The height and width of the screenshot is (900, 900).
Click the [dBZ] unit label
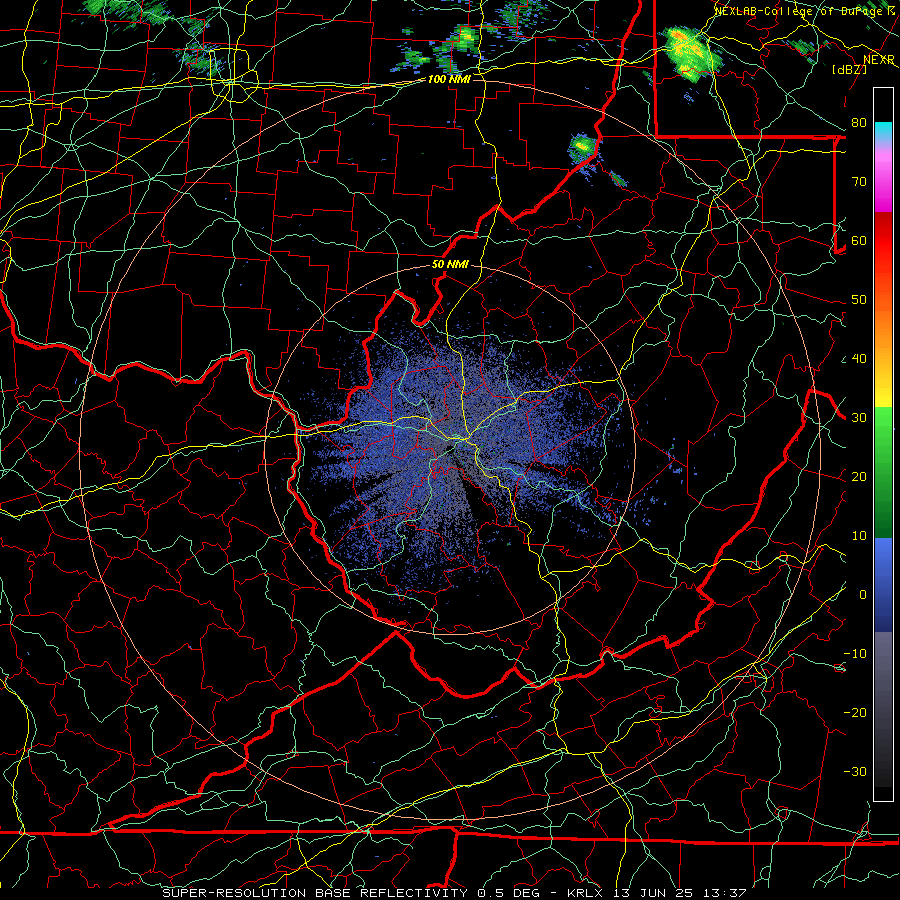point(849,69)
